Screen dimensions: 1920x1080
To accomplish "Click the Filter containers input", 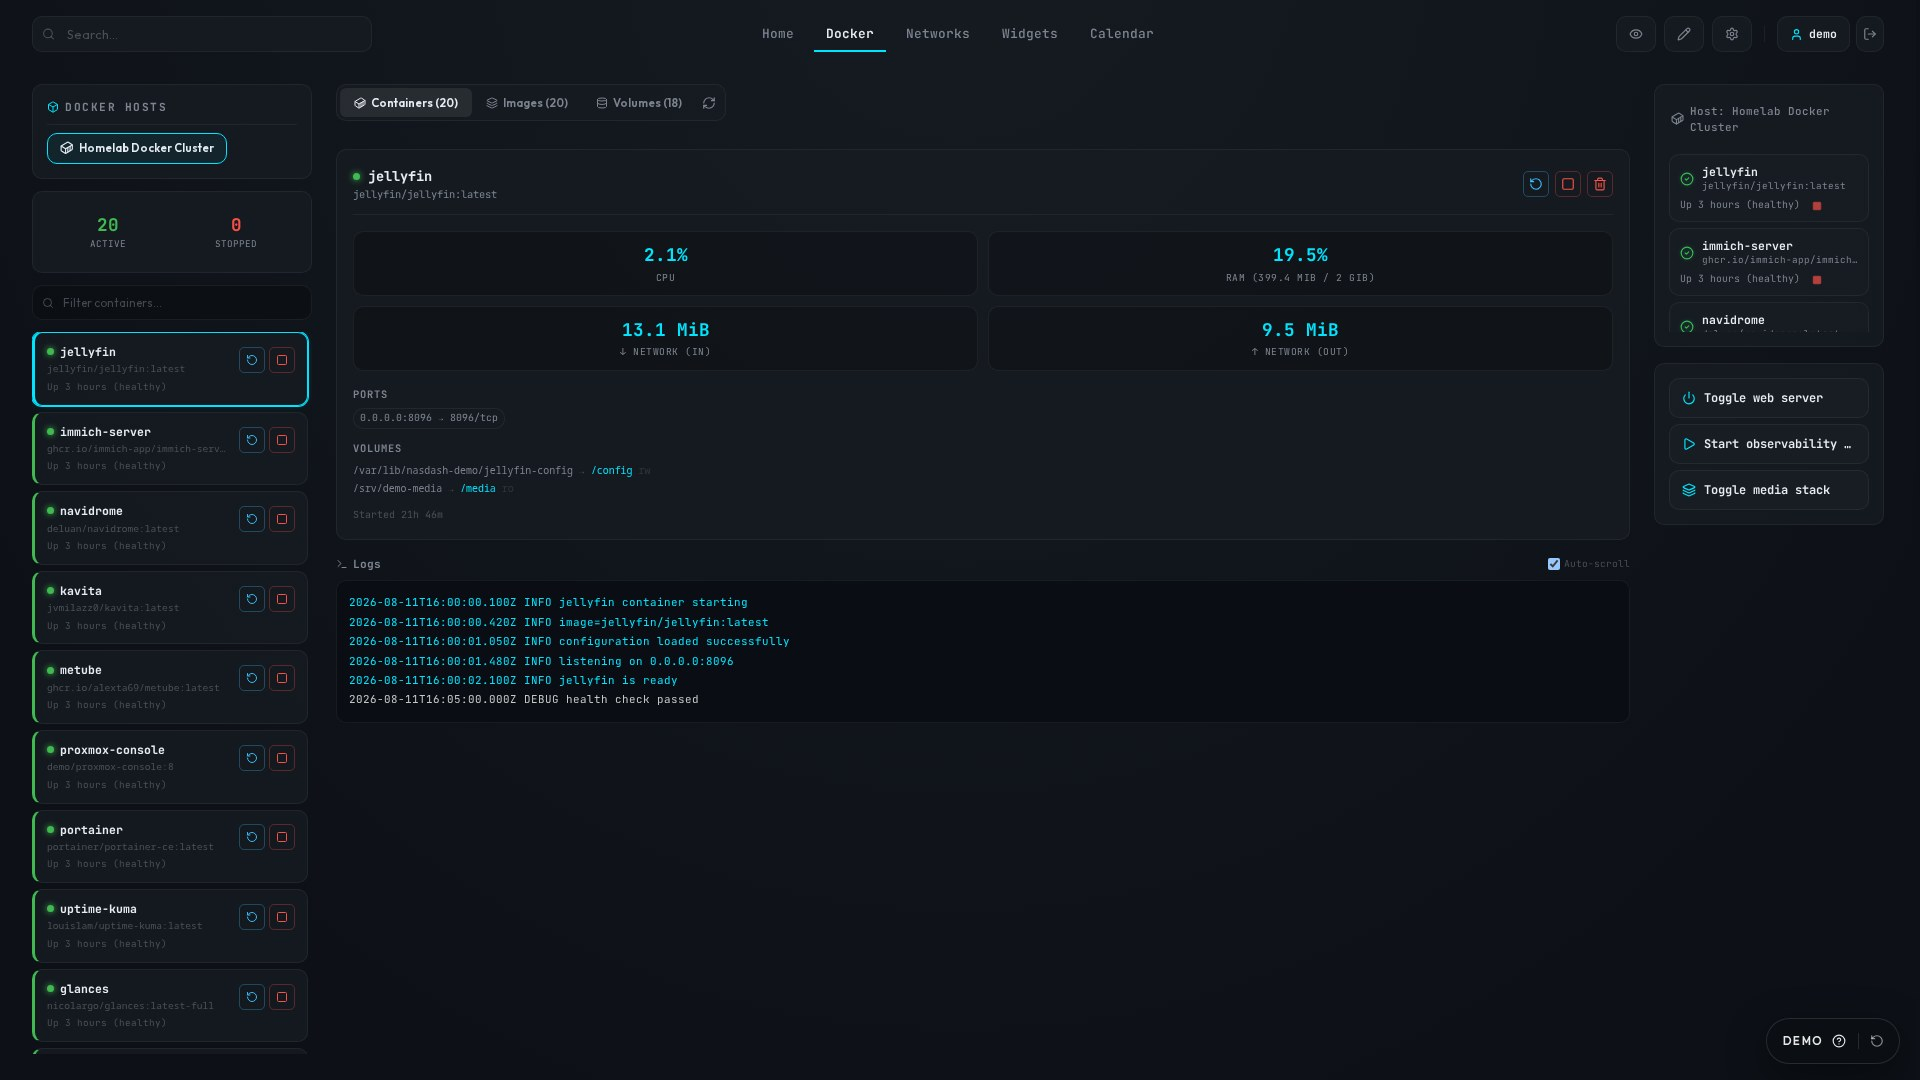I will coord(172,303).
